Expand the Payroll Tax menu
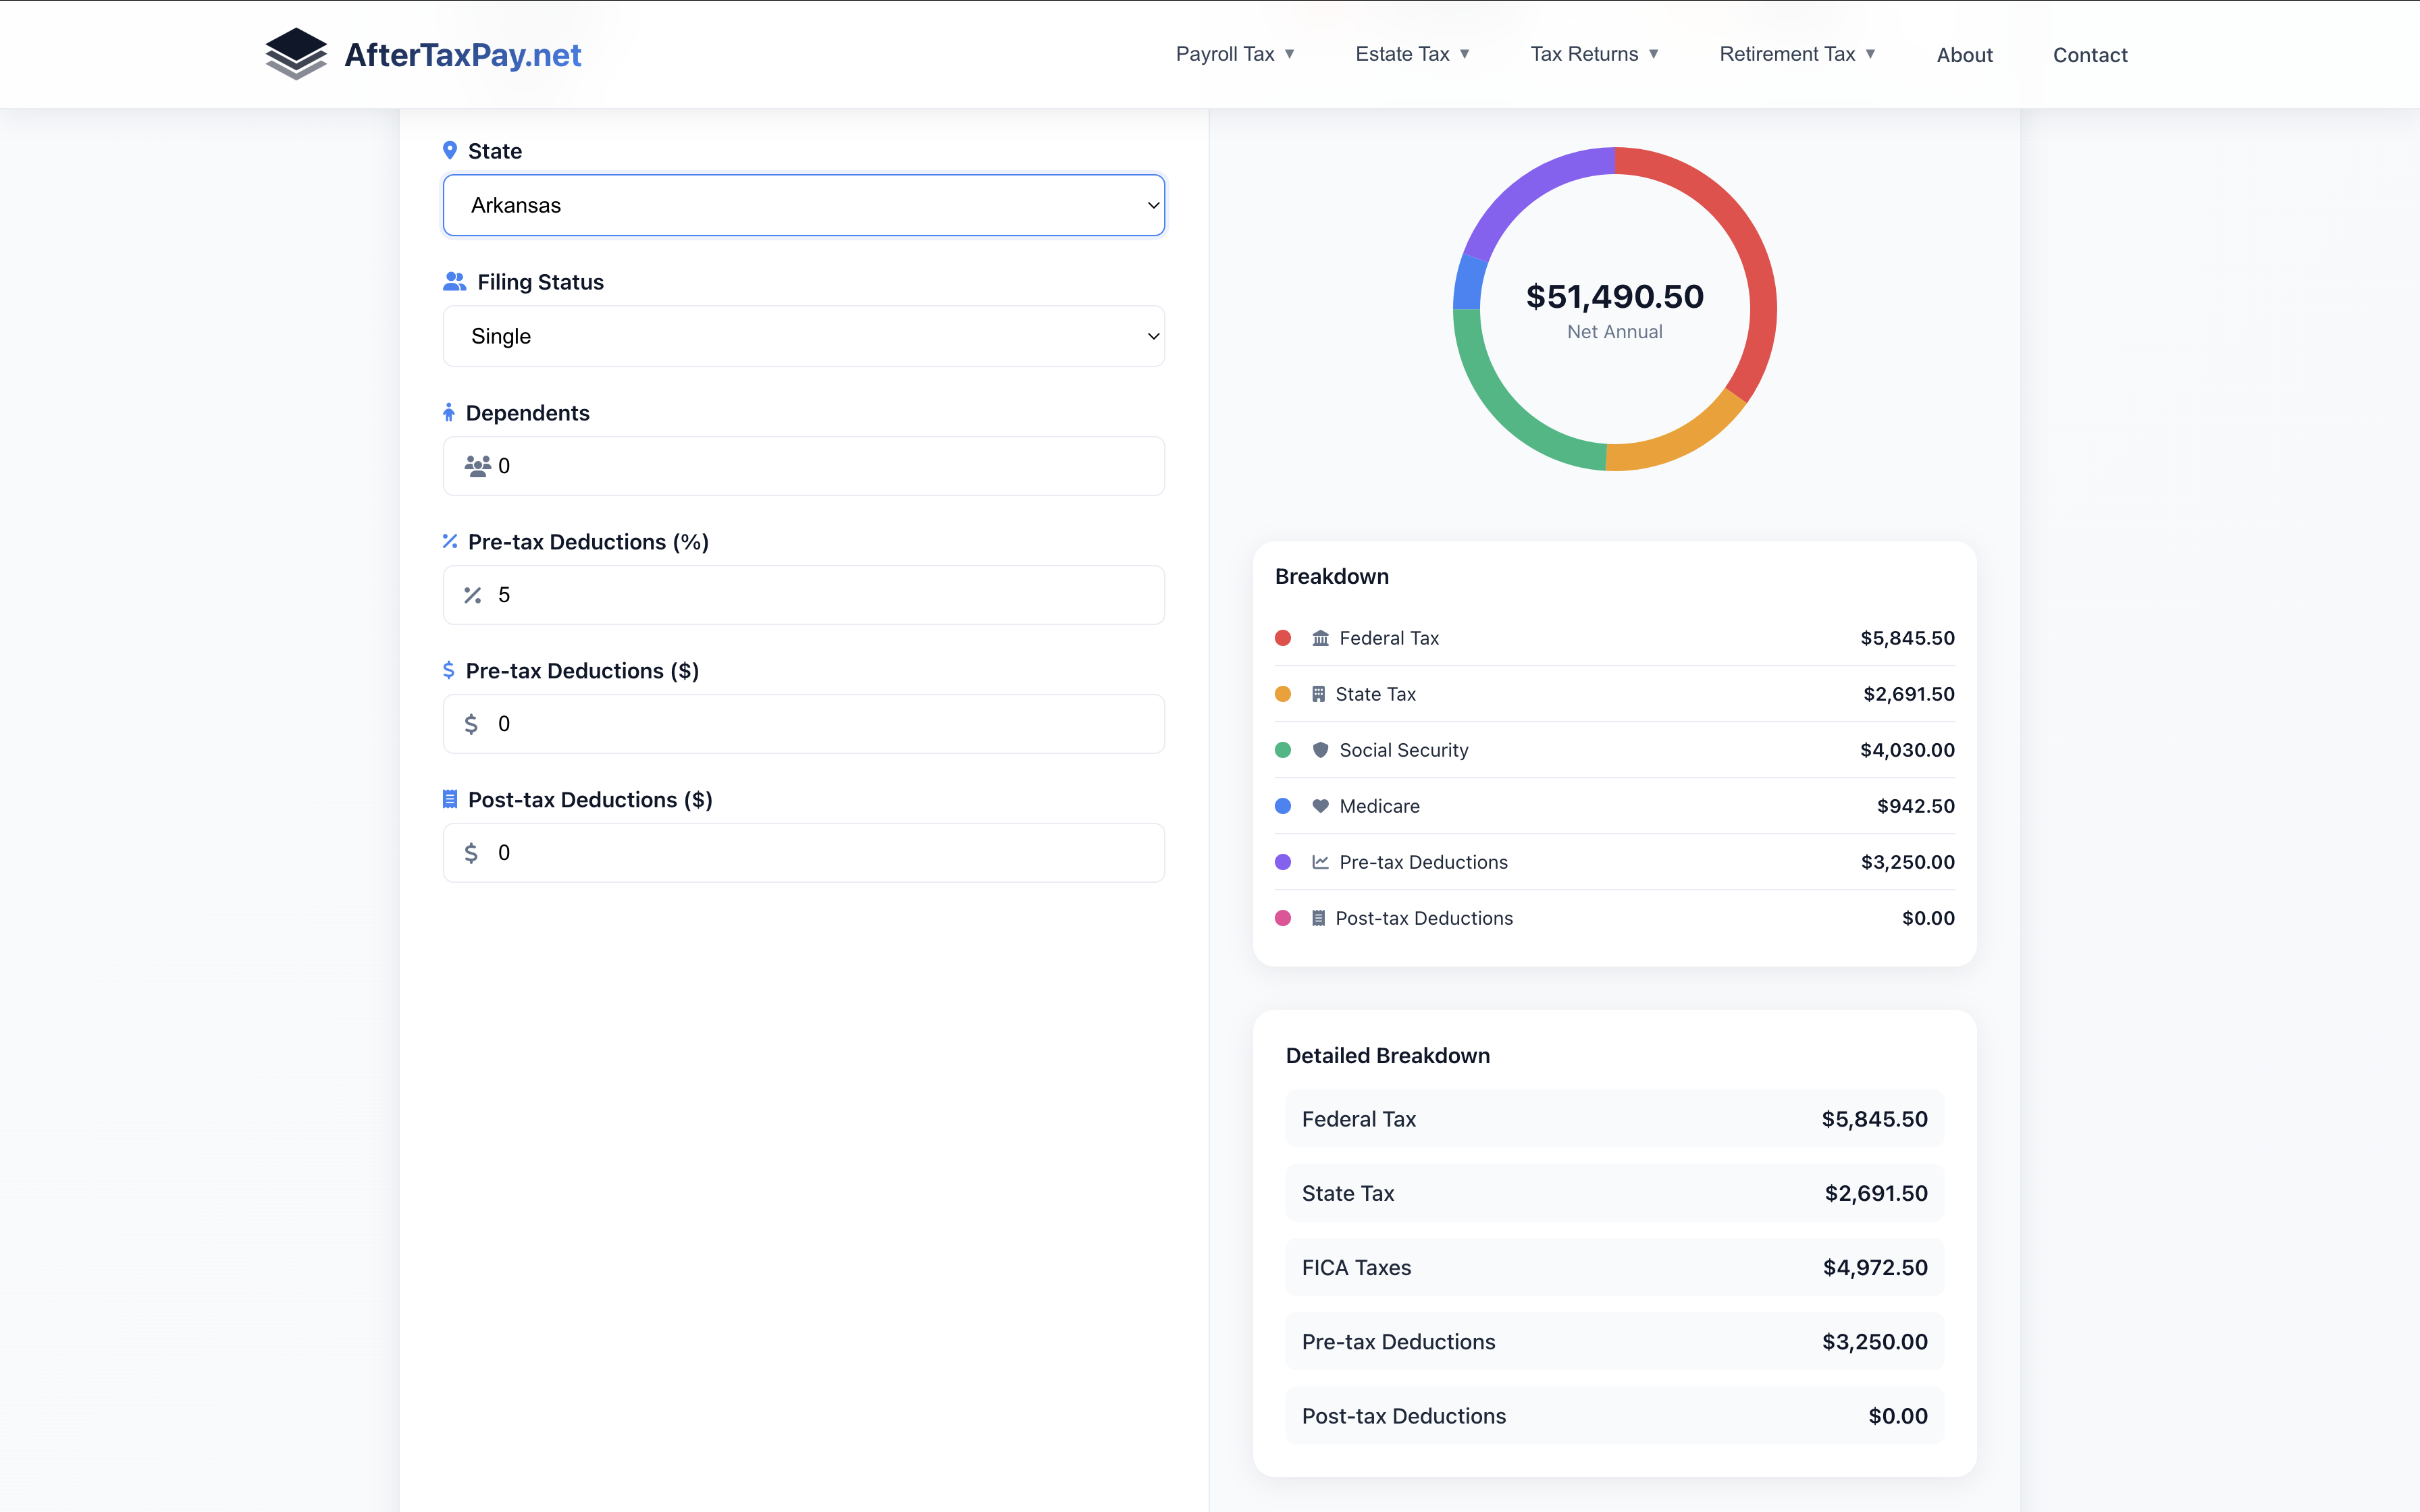The width and height of the screenshot is (2420, 1512). pos(1234,54)
